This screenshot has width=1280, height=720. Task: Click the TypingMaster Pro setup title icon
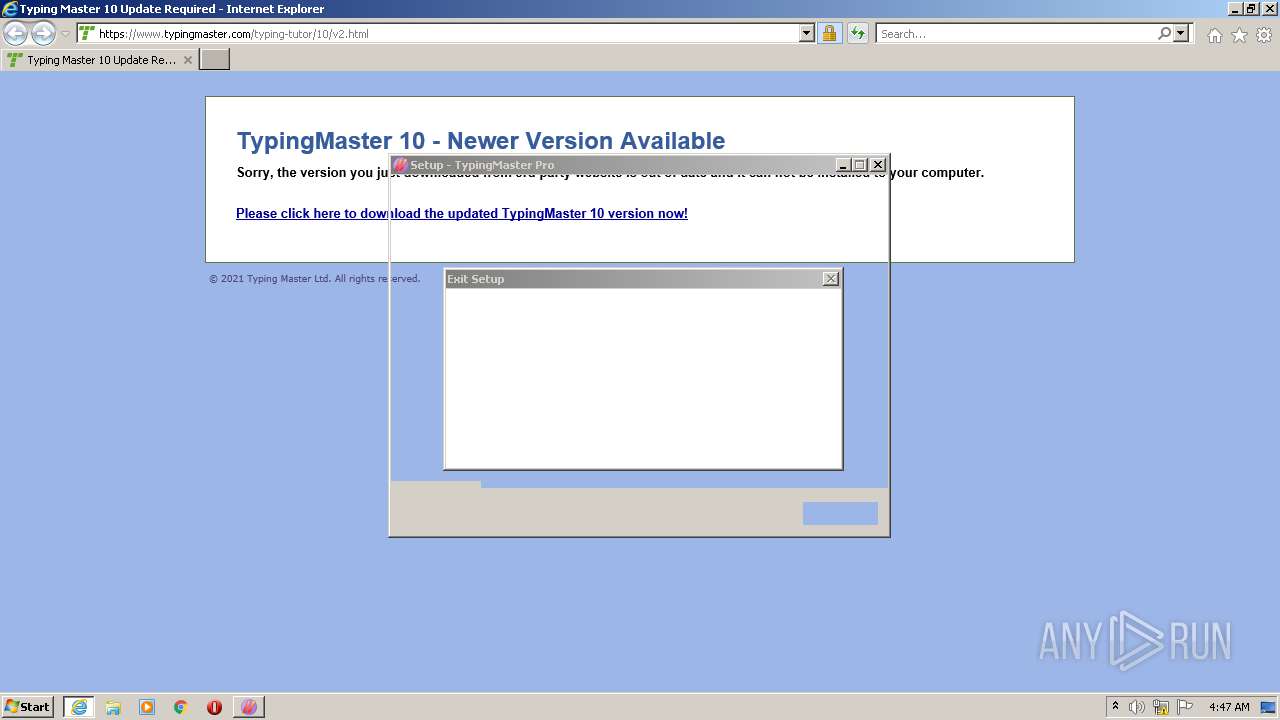click(400, 165)
